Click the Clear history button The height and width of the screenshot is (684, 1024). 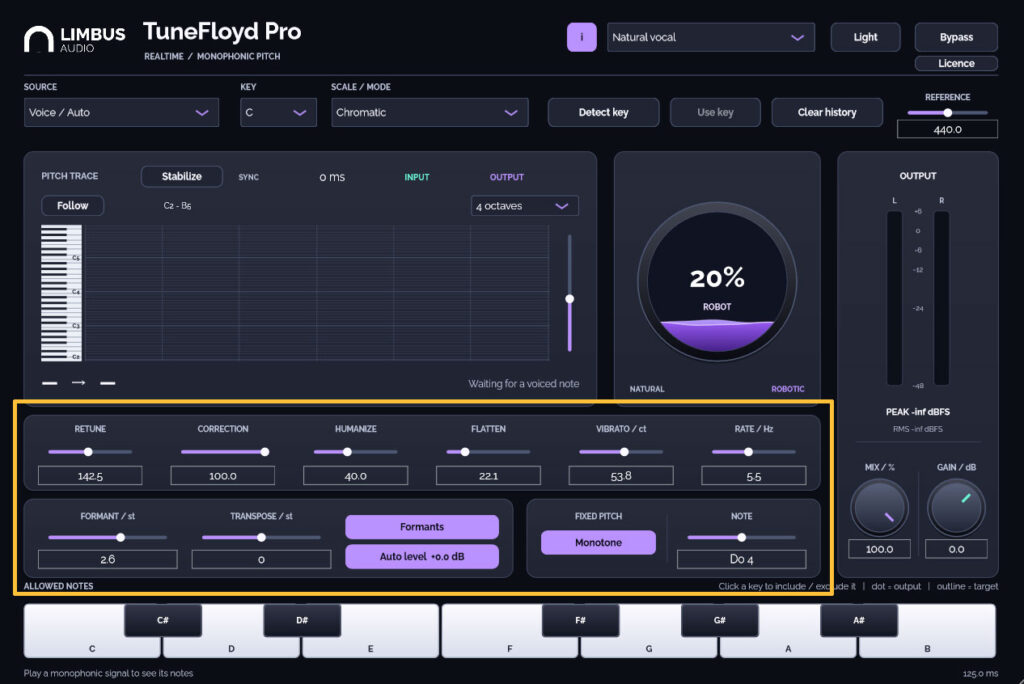(x=827, y=112)
